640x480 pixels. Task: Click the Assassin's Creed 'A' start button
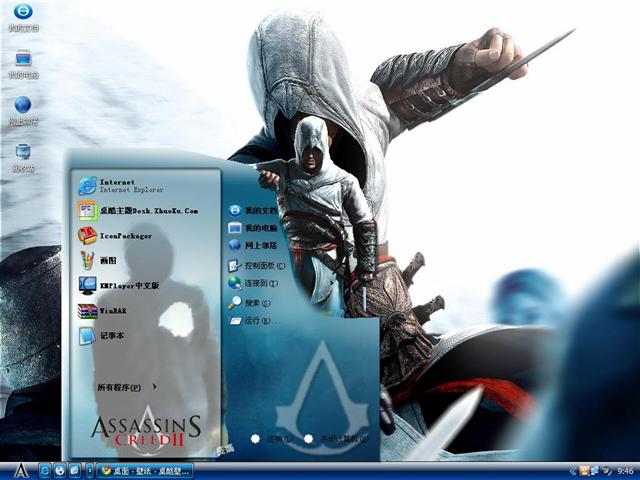[20, 471]
